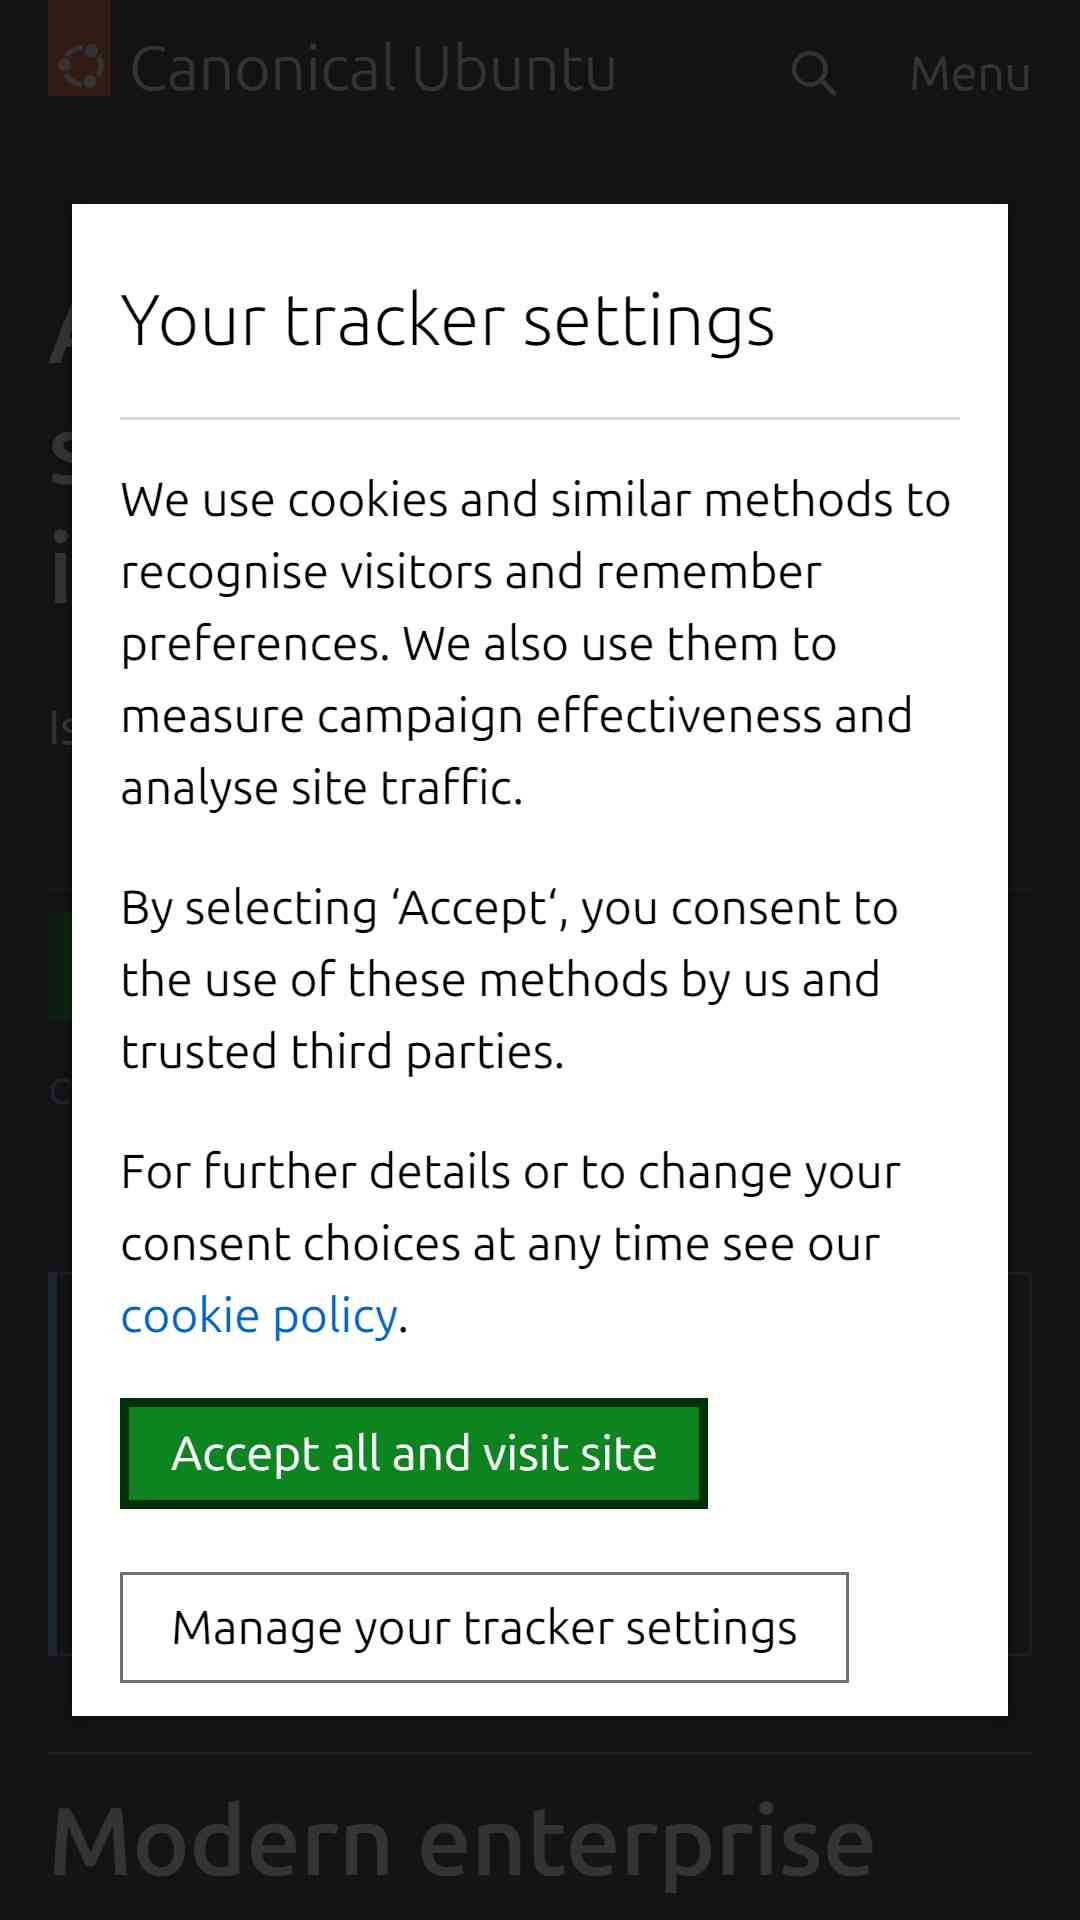Viewport: 1080px width, 1920px height.
Task: Click the dimmed green button edge behind dialog
Action: [59, 965]
